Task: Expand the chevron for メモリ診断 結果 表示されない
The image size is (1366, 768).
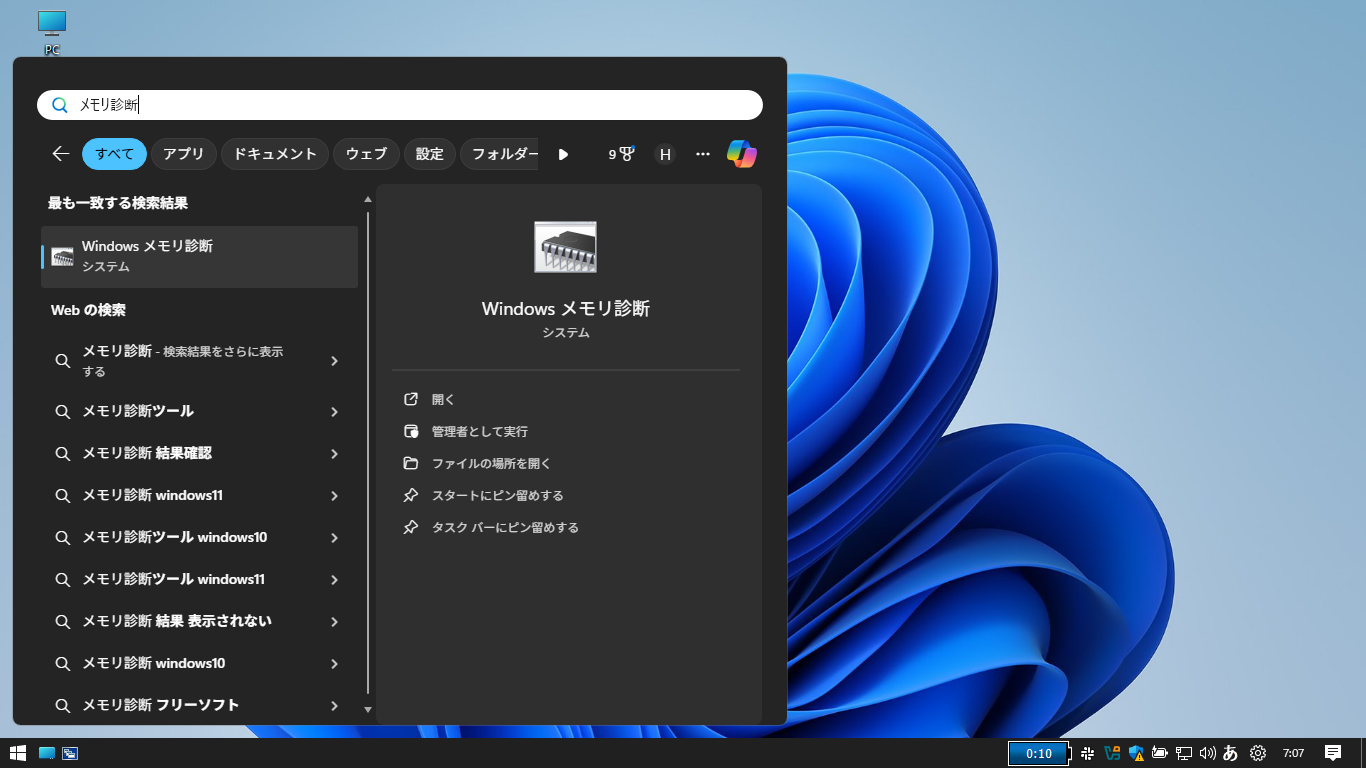Action: [334, 622]
